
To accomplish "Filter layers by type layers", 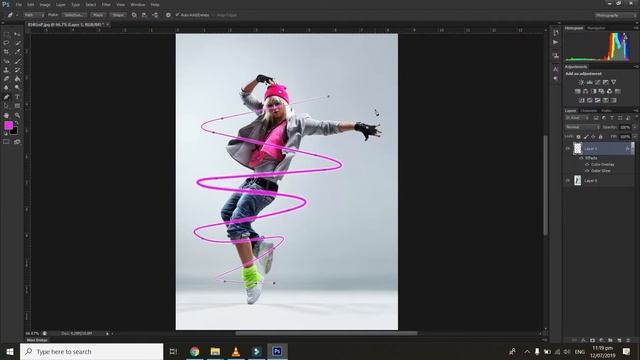I will point(612,118).
